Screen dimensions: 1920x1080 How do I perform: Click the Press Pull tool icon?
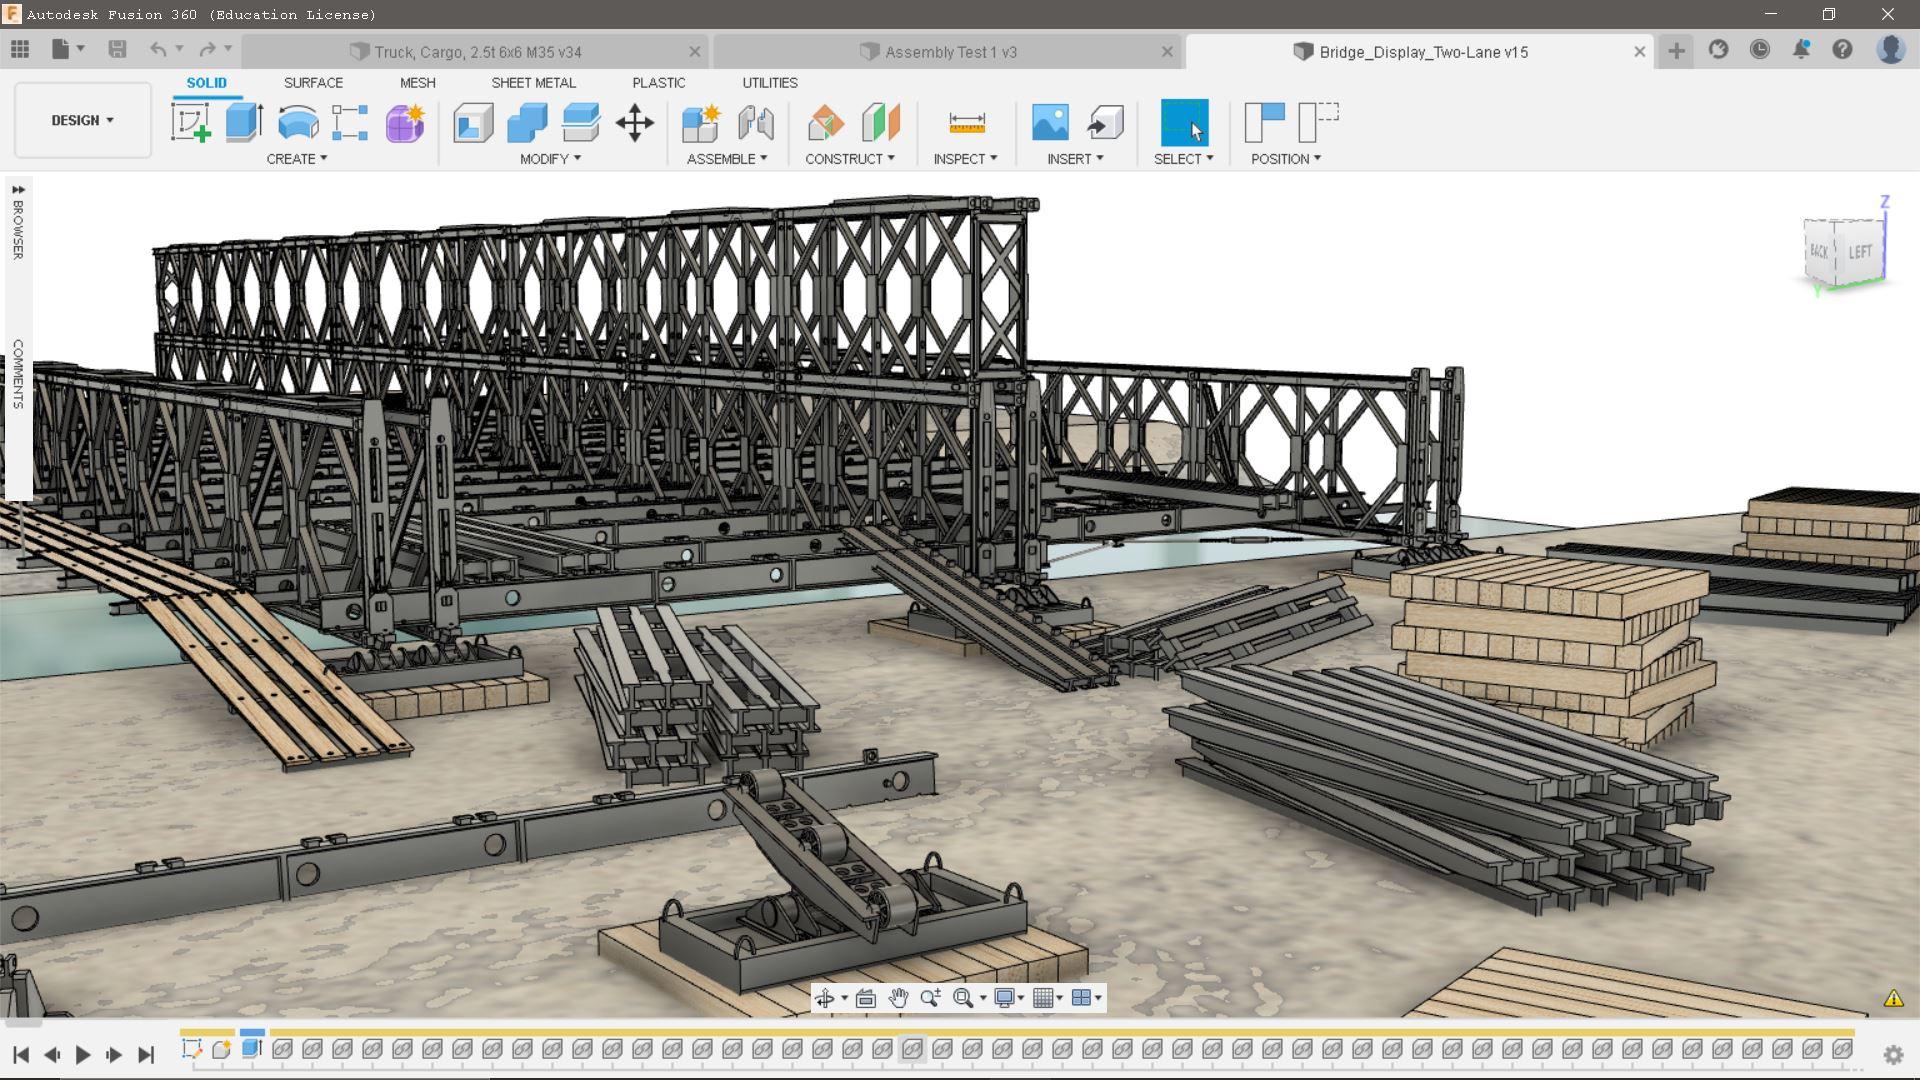473,123
